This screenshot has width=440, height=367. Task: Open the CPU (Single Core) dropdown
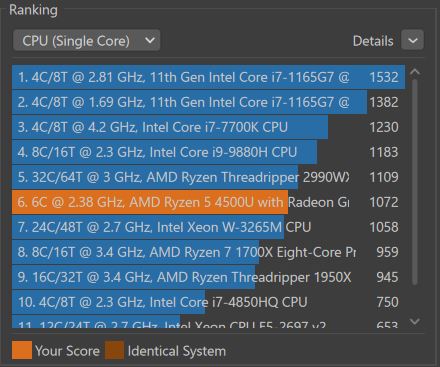tap(87, 41)
